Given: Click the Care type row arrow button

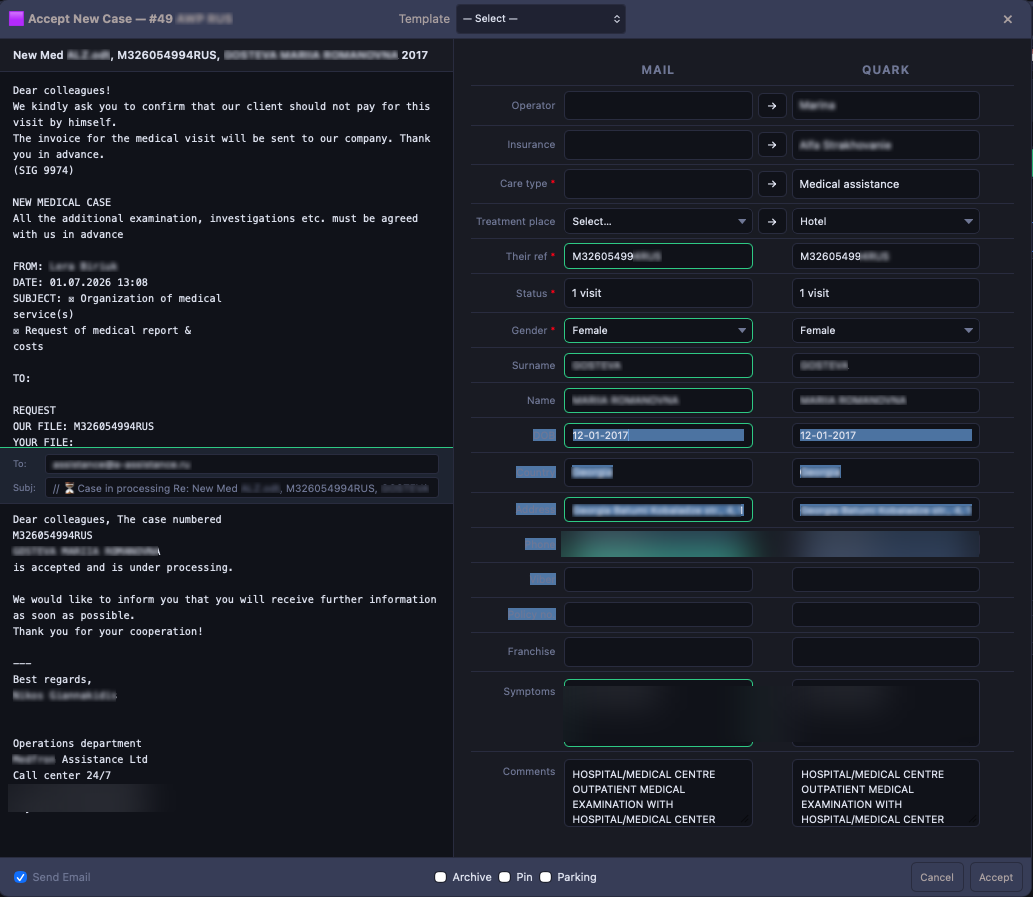Looking at the screenshot, I should coord(771,184).
